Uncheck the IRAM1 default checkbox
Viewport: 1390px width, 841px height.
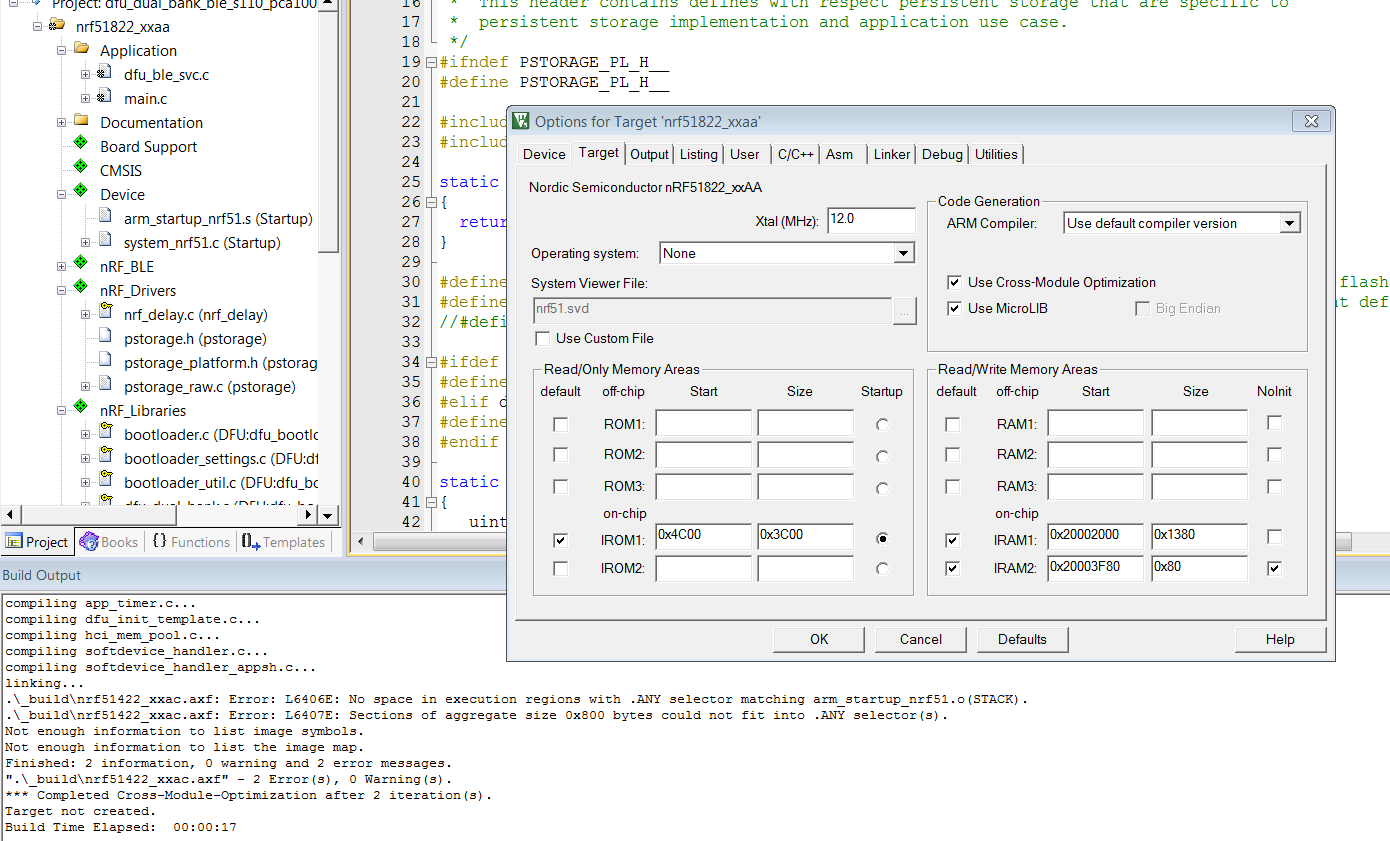coord(953,540)
